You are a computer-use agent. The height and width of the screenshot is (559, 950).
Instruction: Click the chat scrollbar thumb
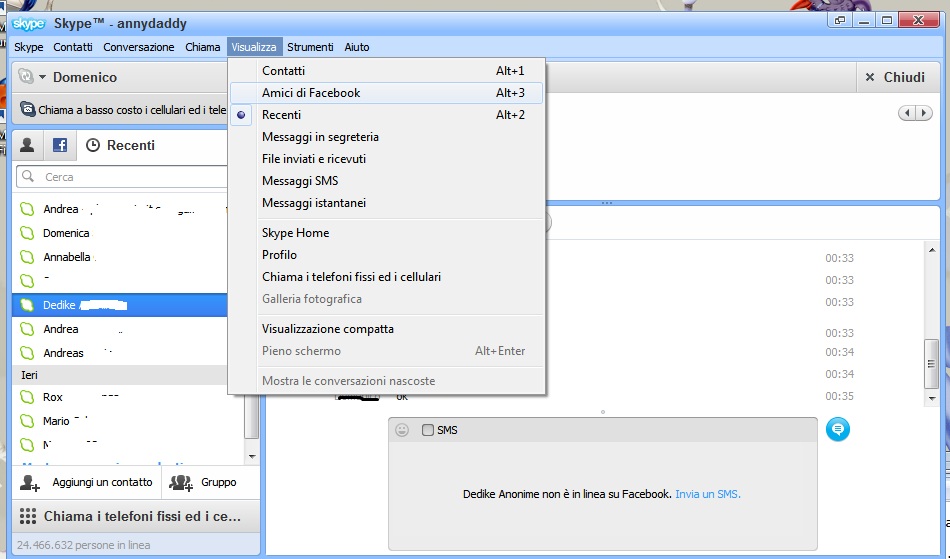pos(931,363)
